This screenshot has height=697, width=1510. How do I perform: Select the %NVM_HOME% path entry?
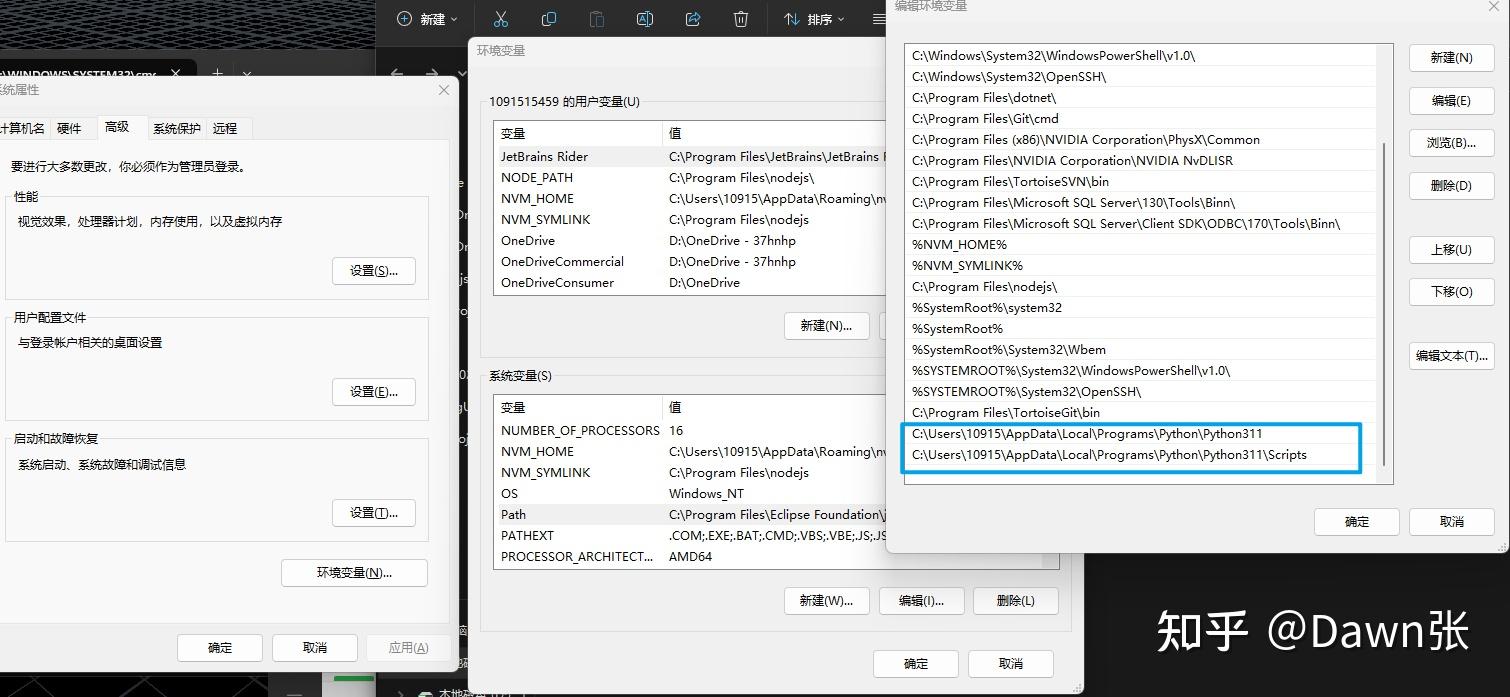pos(1140,245)
